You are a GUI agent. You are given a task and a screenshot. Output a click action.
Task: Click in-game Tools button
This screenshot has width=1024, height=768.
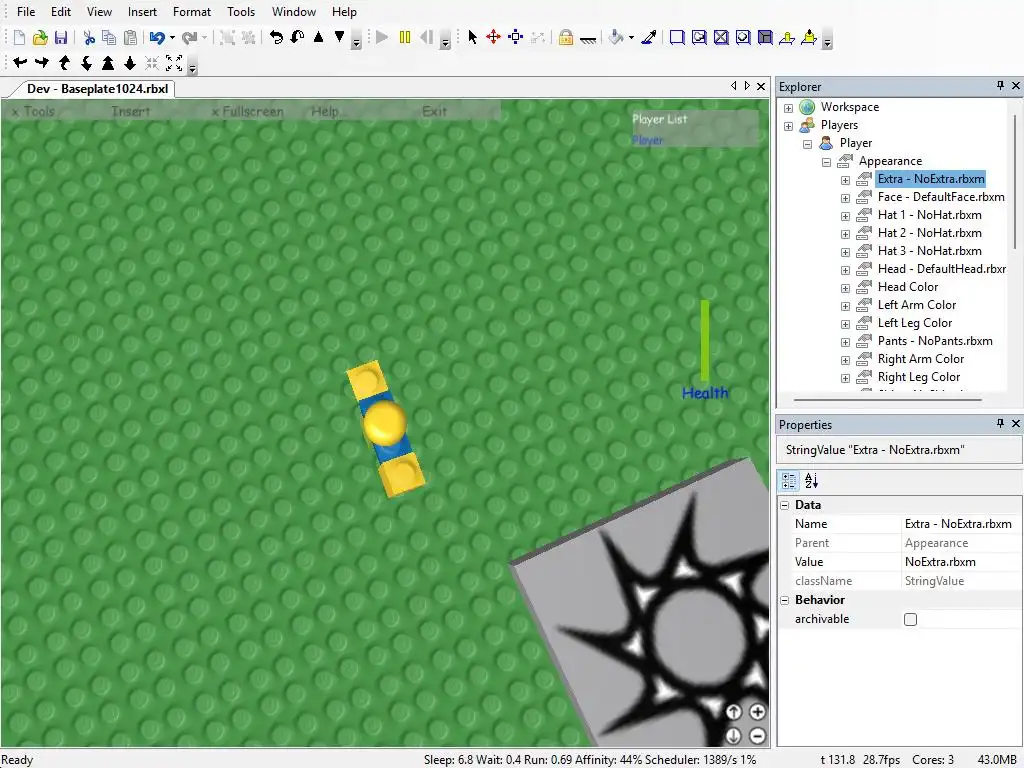(x=33, y=112)
